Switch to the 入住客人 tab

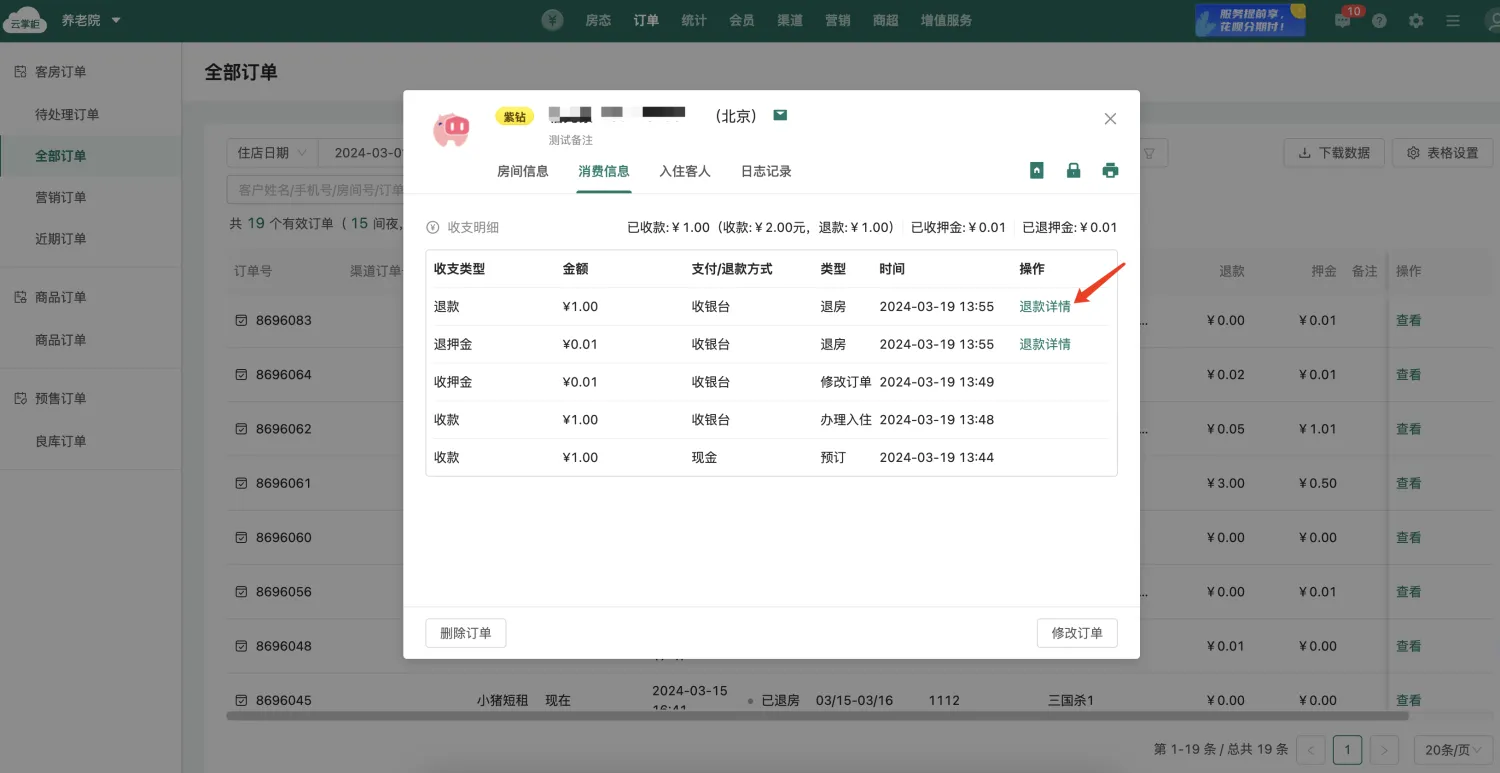click(x=685, y=171)
